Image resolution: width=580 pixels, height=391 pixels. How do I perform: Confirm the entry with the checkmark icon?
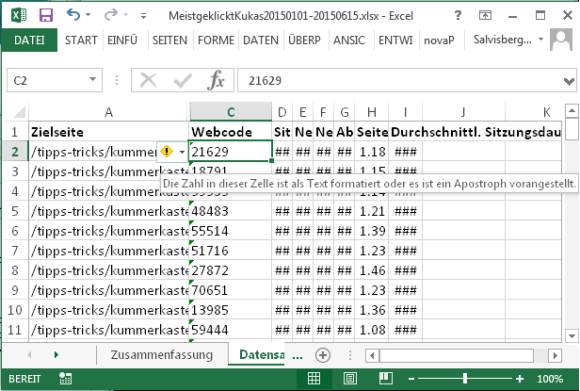(183, 80)
